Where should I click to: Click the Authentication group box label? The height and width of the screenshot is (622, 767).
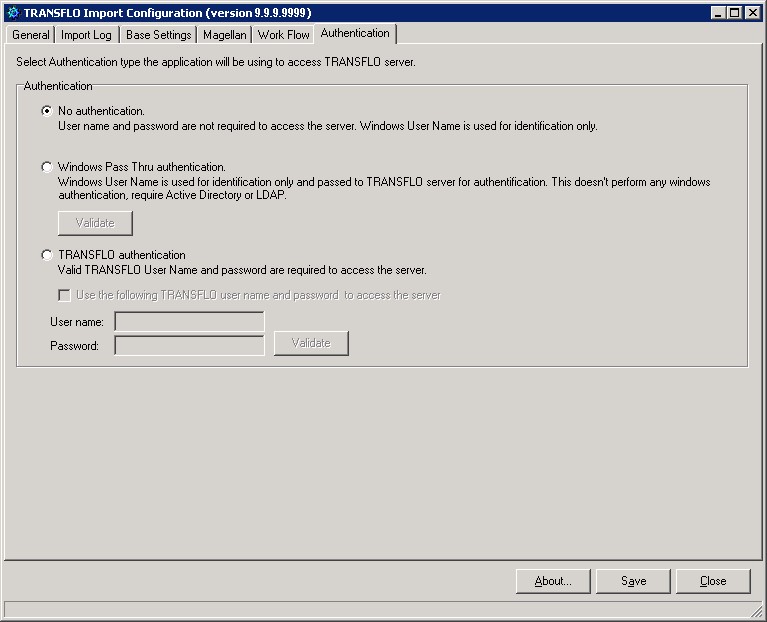tap(58, 86)
